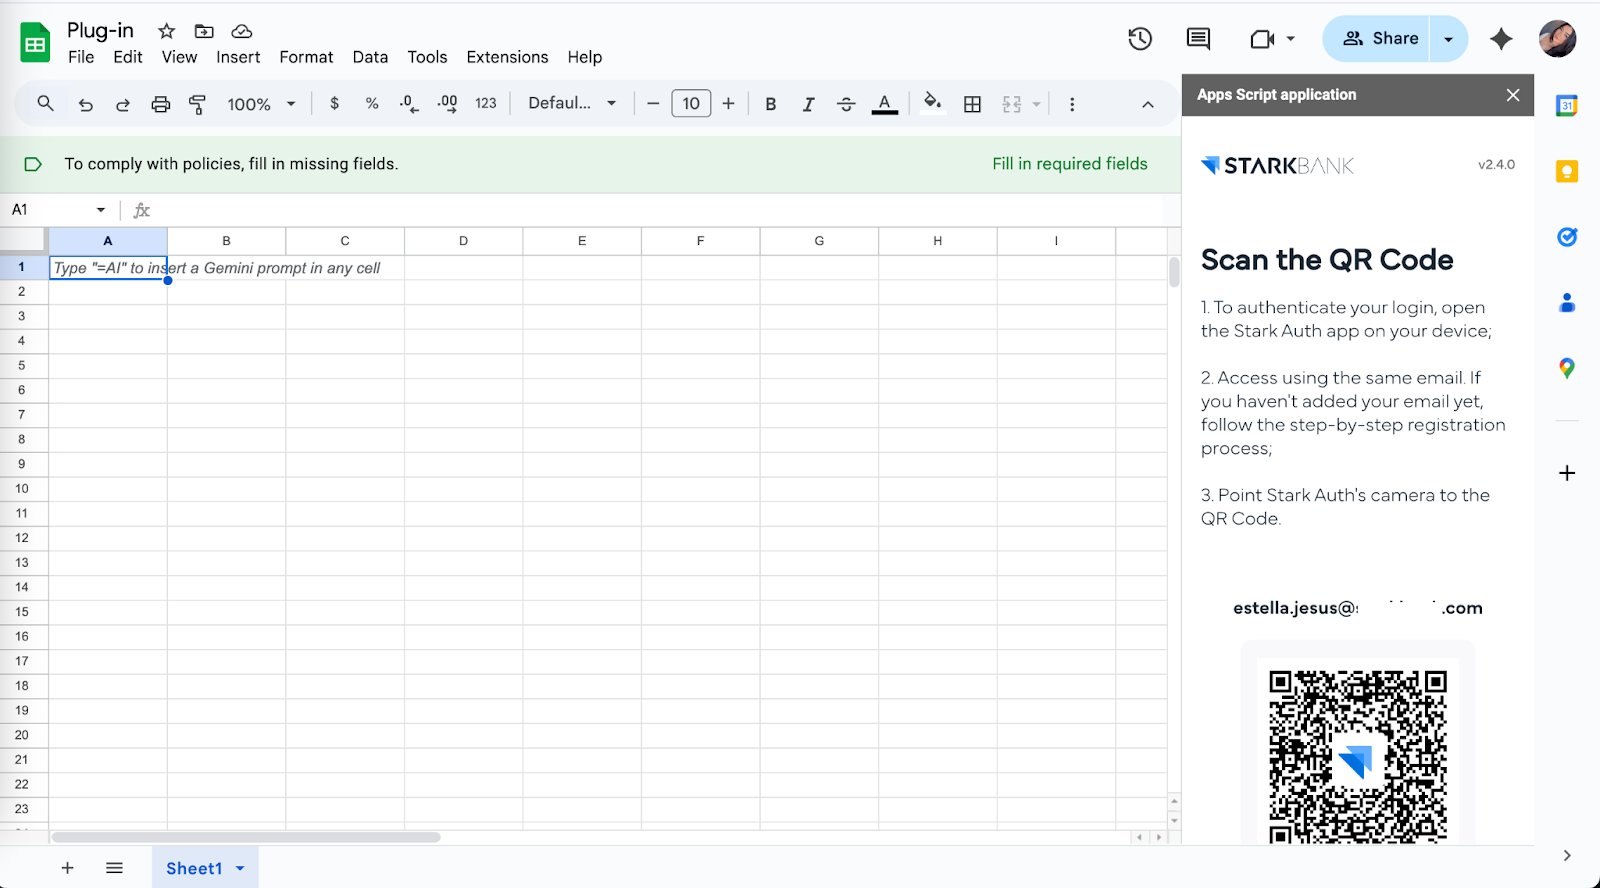The height and width of the screenshot is (888, 1600).
Task: Add a new sheet plus button
Action: pyautogui.click(x=67, y=868)
